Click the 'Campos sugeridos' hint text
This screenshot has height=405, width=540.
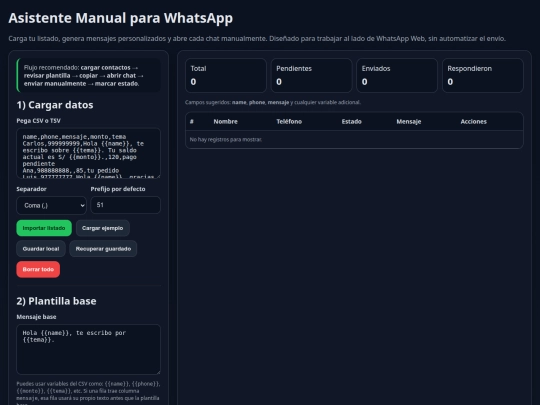point(273,102)
